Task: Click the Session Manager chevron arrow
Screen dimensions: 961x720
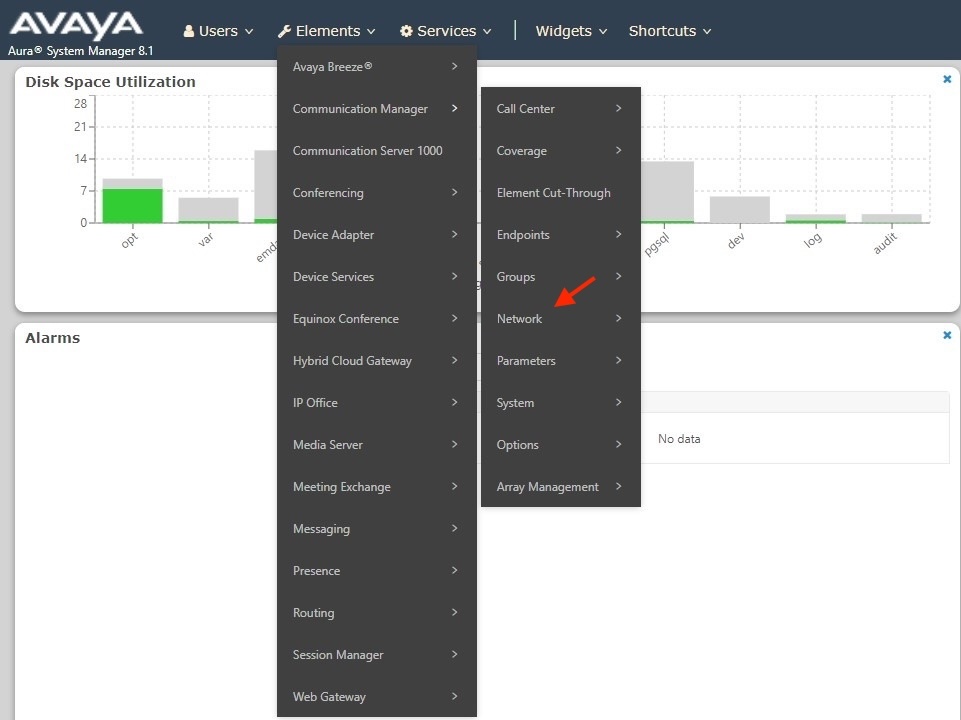Action: coord(454,654)
